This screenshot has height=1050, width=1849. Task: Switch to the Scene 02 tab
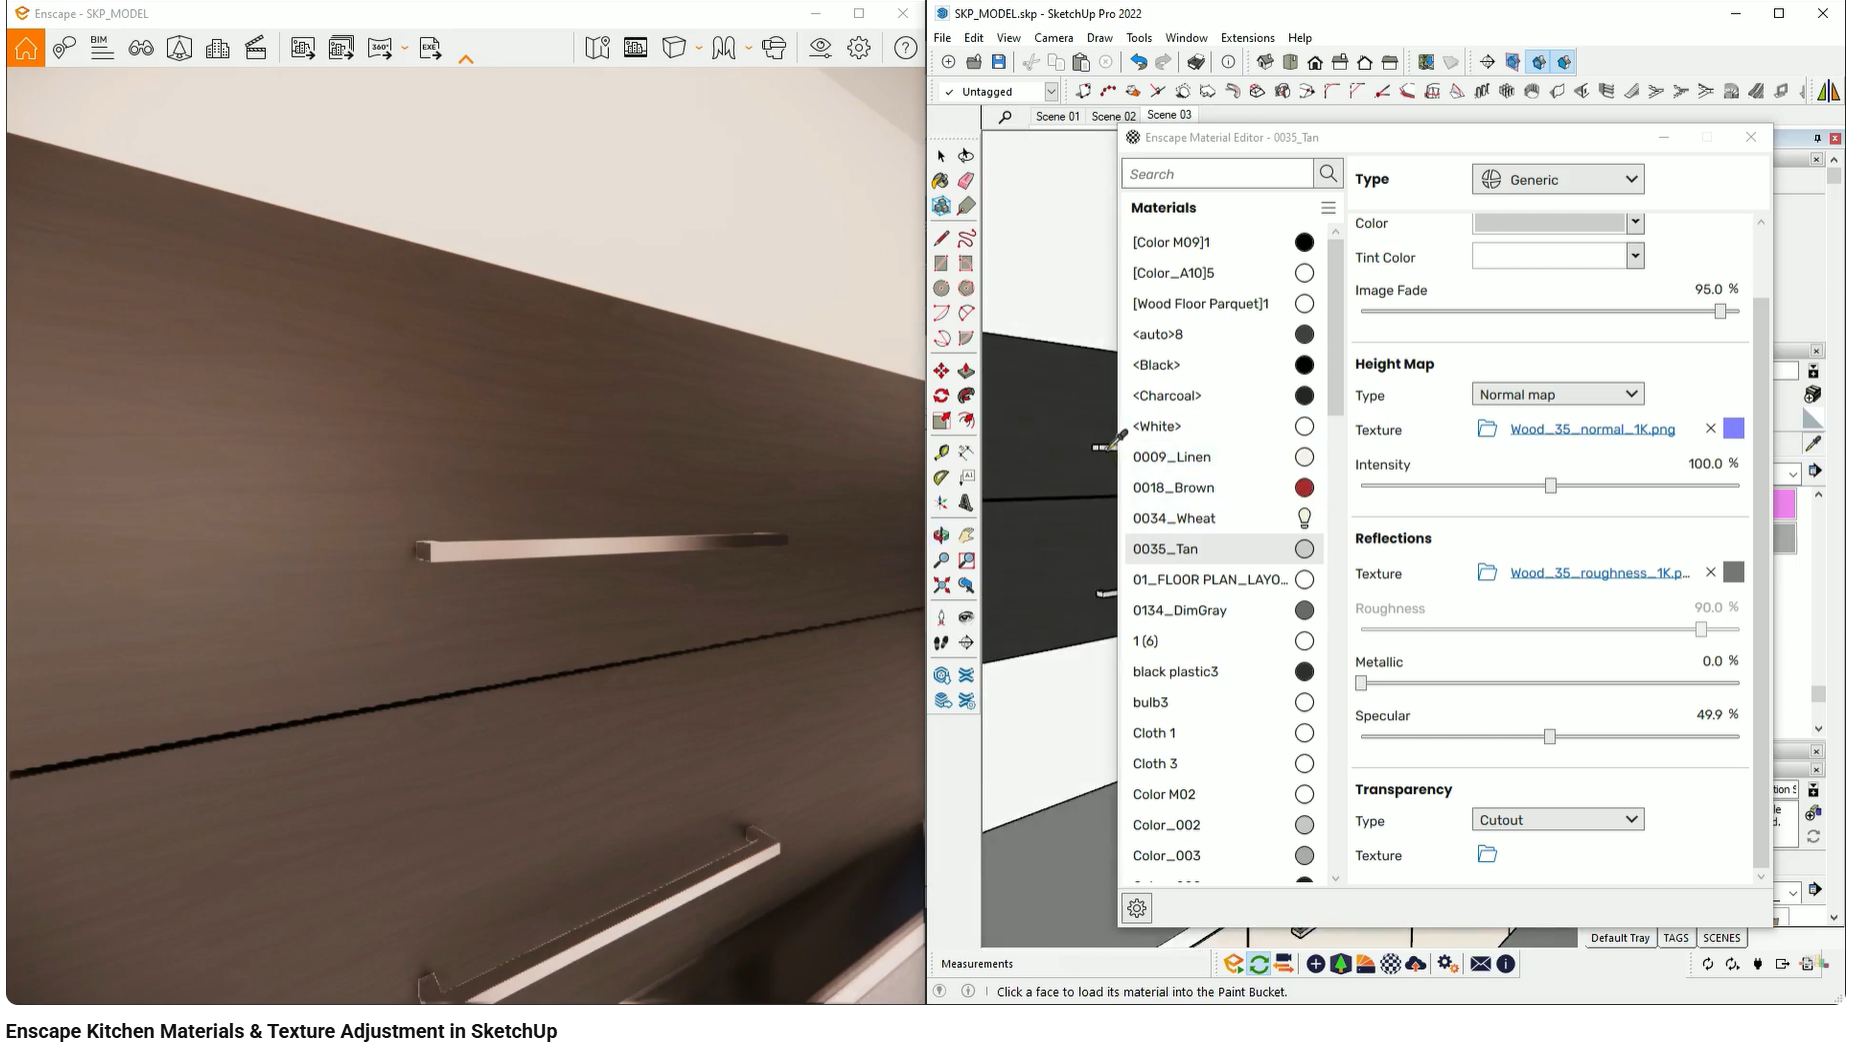click(1113, 115)
